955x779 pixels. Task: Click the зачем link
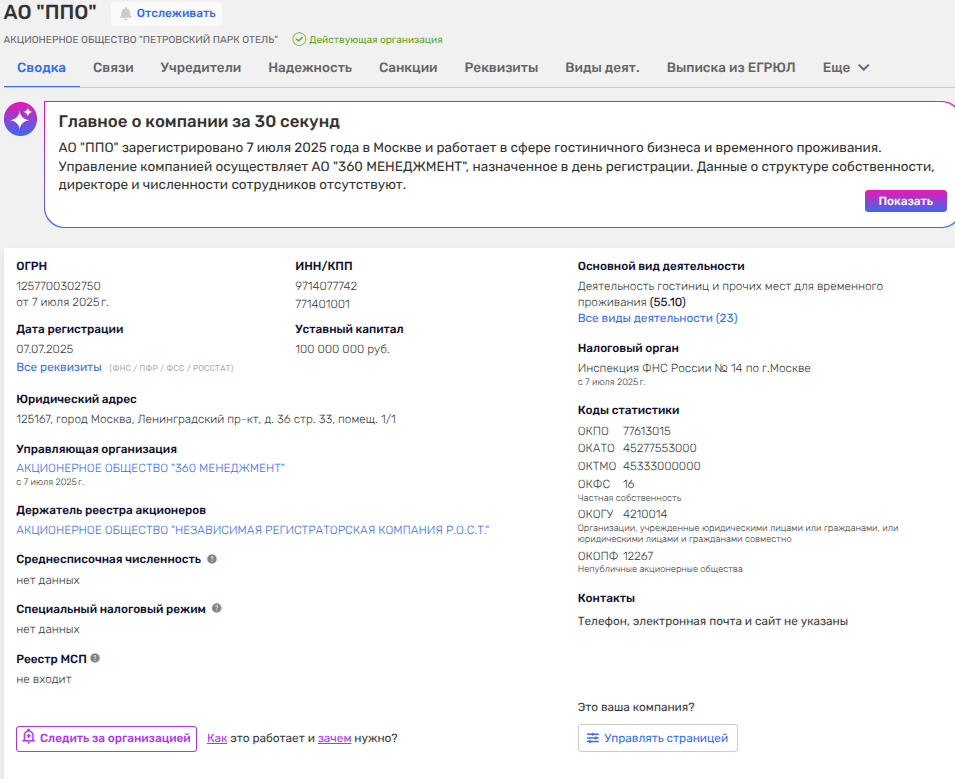click(334, 738)
